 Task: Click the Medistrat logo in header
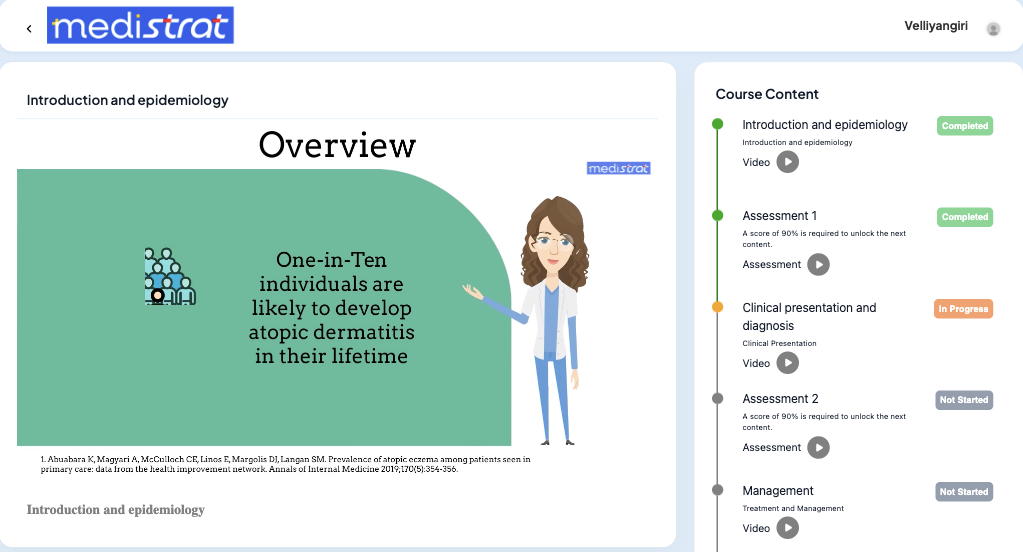coord(140,27)
